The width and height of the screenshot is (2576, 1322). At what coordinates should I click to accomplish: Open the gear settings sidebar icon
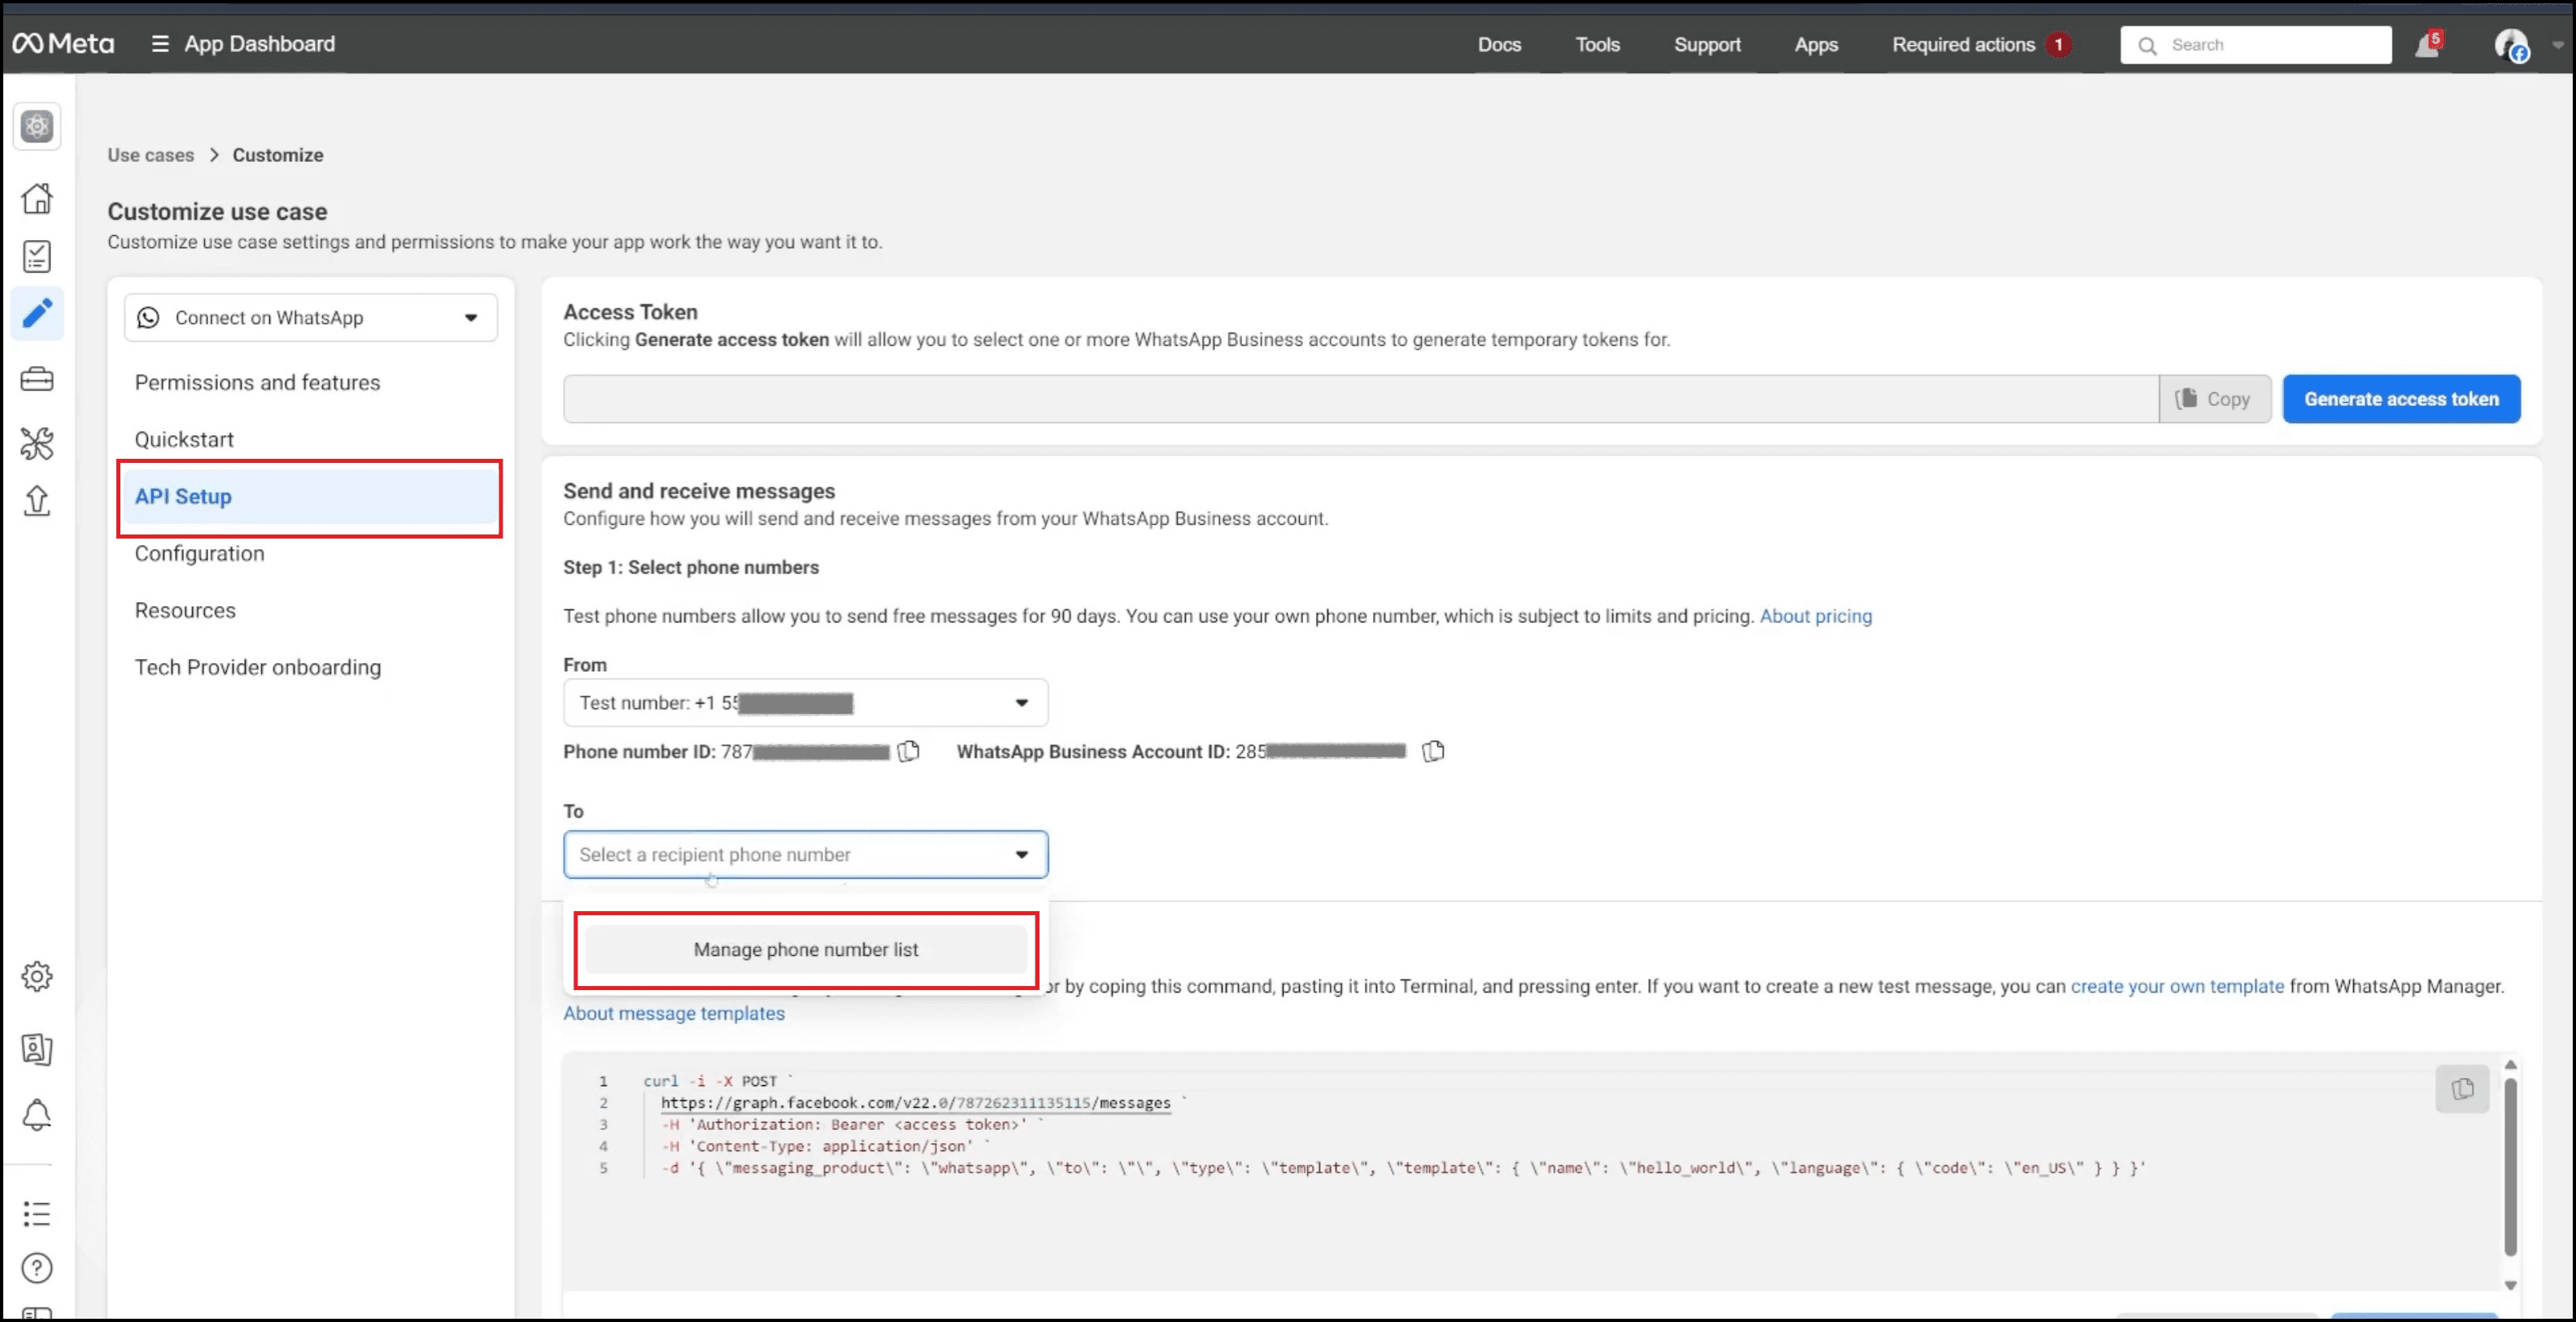tap(37, 976)
